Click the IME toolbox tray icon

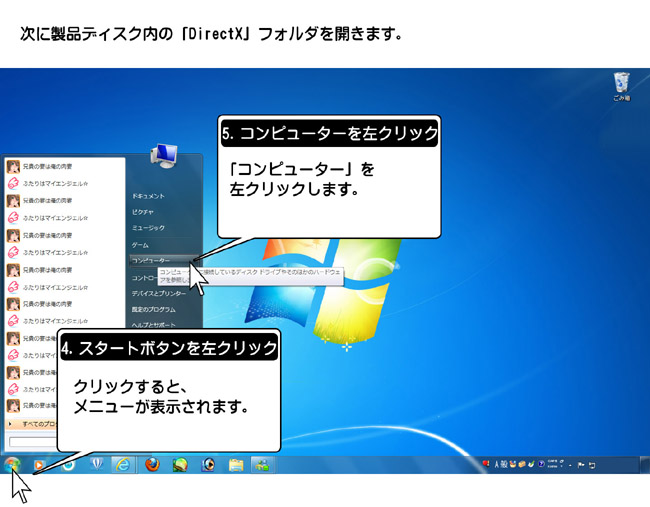click(522, 464)
